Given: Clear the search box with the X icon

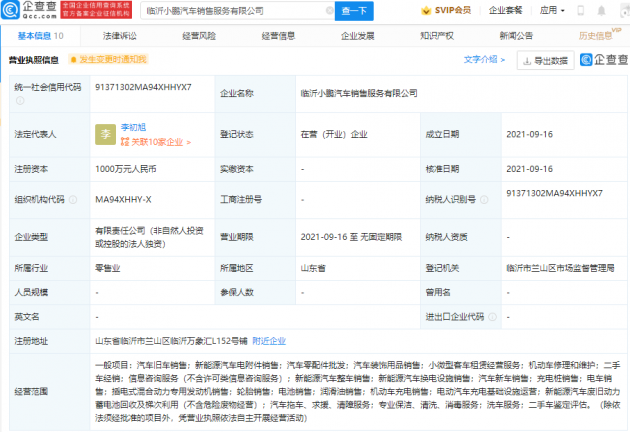Looking at the screenshot, I should (329, 10).
